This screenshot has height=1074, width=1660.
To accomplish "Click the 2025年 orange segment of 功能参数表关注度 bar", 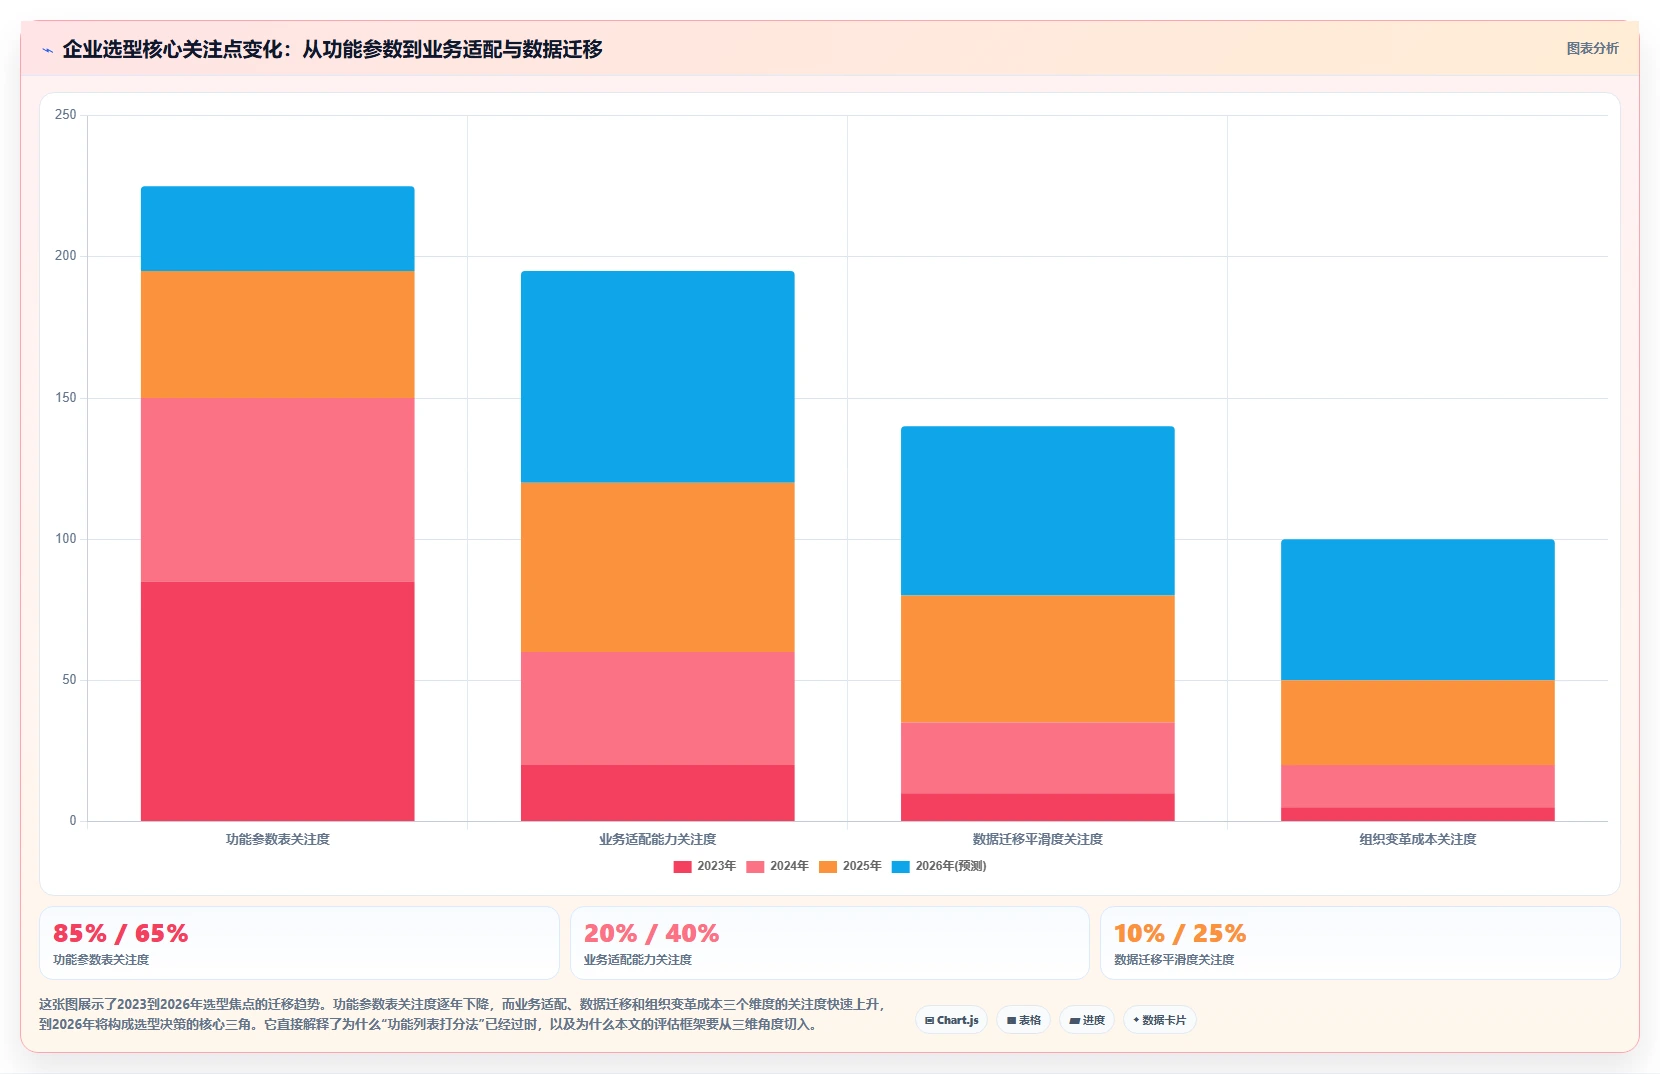I will (278, 334).
